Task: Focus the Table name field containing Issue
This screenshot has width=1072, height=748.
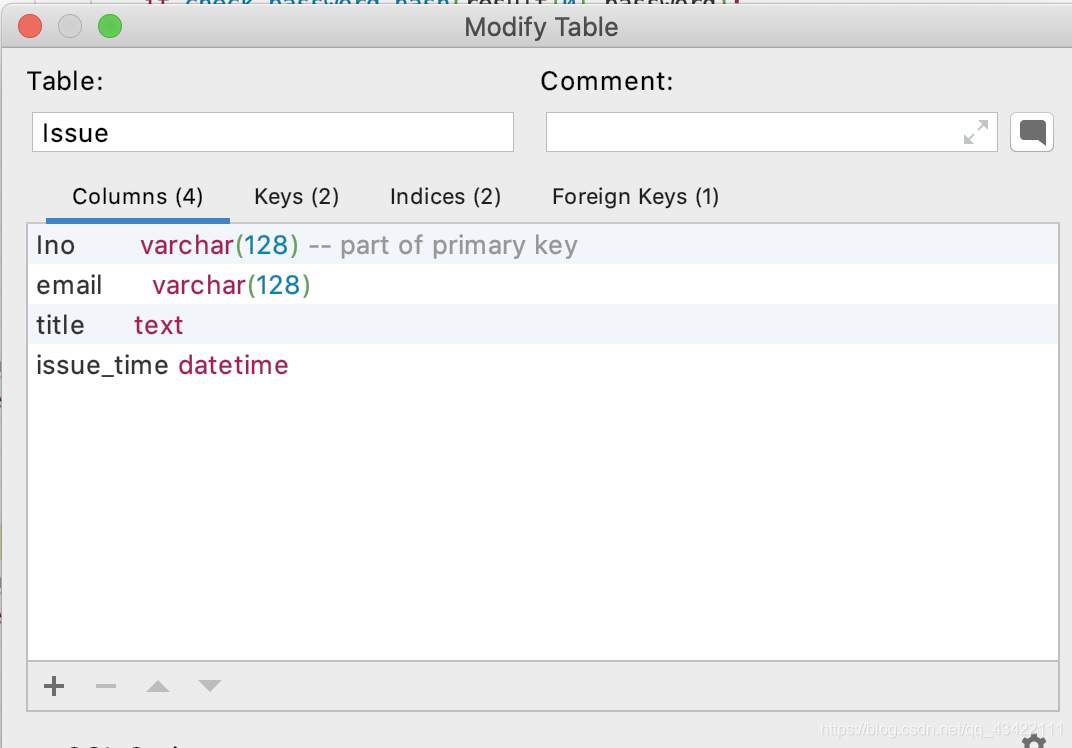Action: 273,132
